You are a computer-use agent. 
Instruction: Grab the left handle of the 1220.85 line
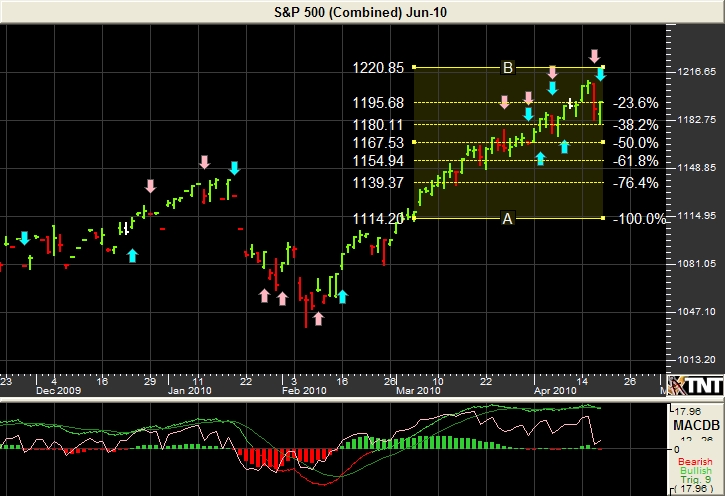pos(414,67)
